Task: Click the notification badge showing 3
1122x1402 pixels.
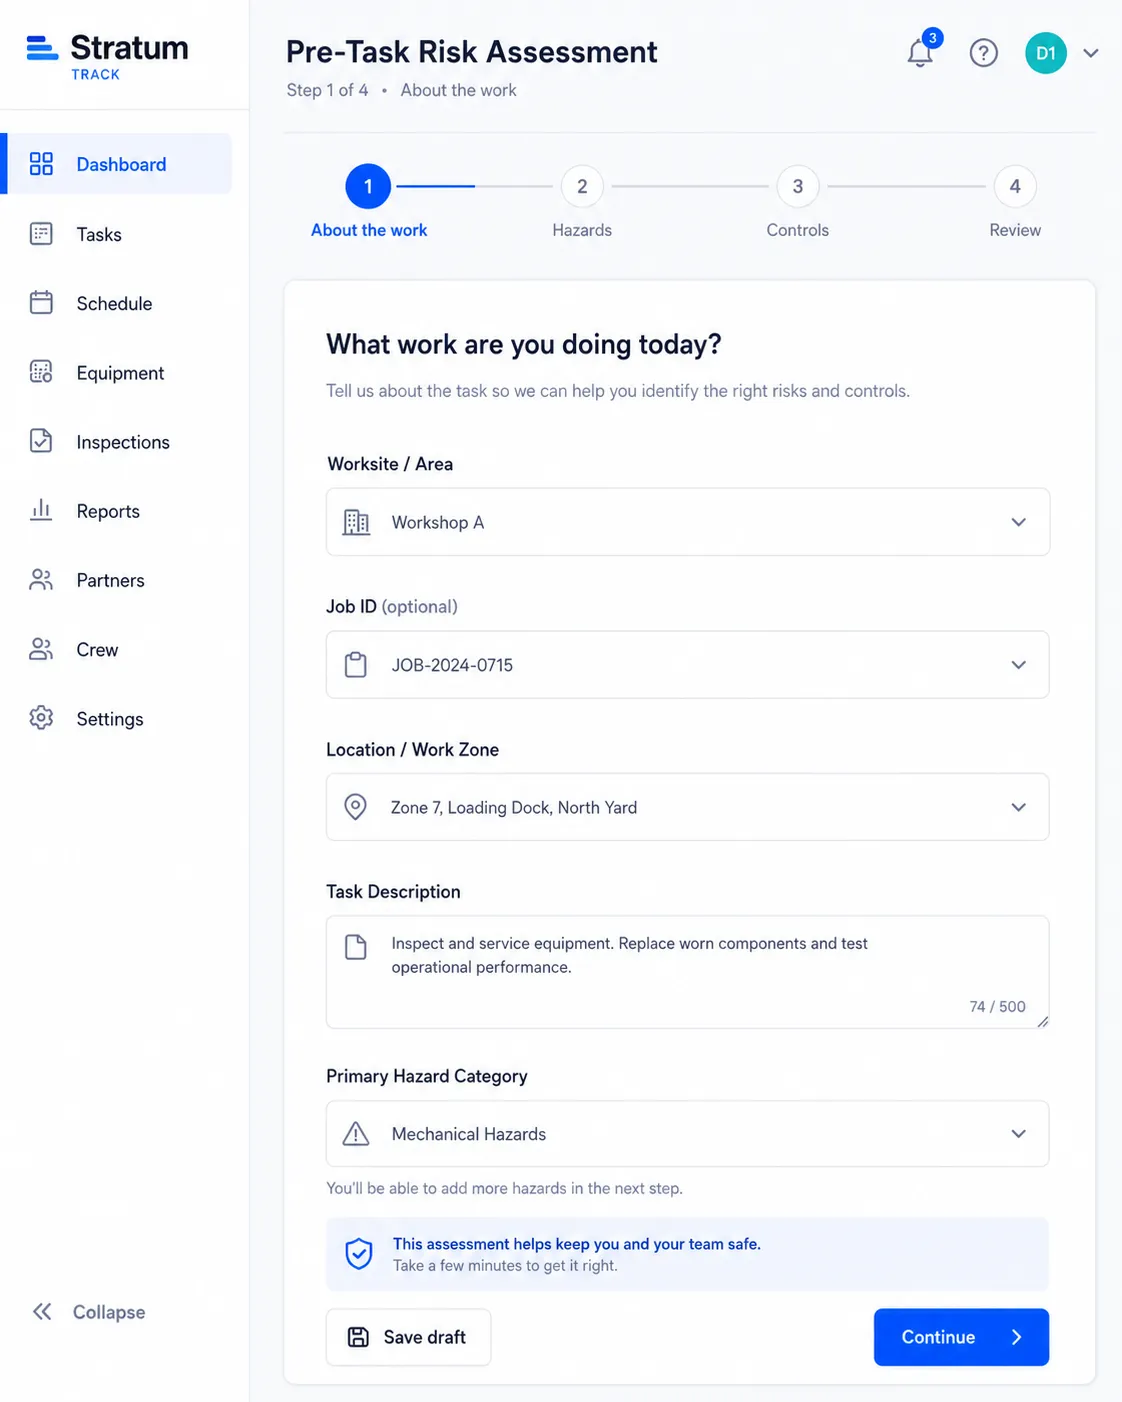Action: [x=932, y=38]
